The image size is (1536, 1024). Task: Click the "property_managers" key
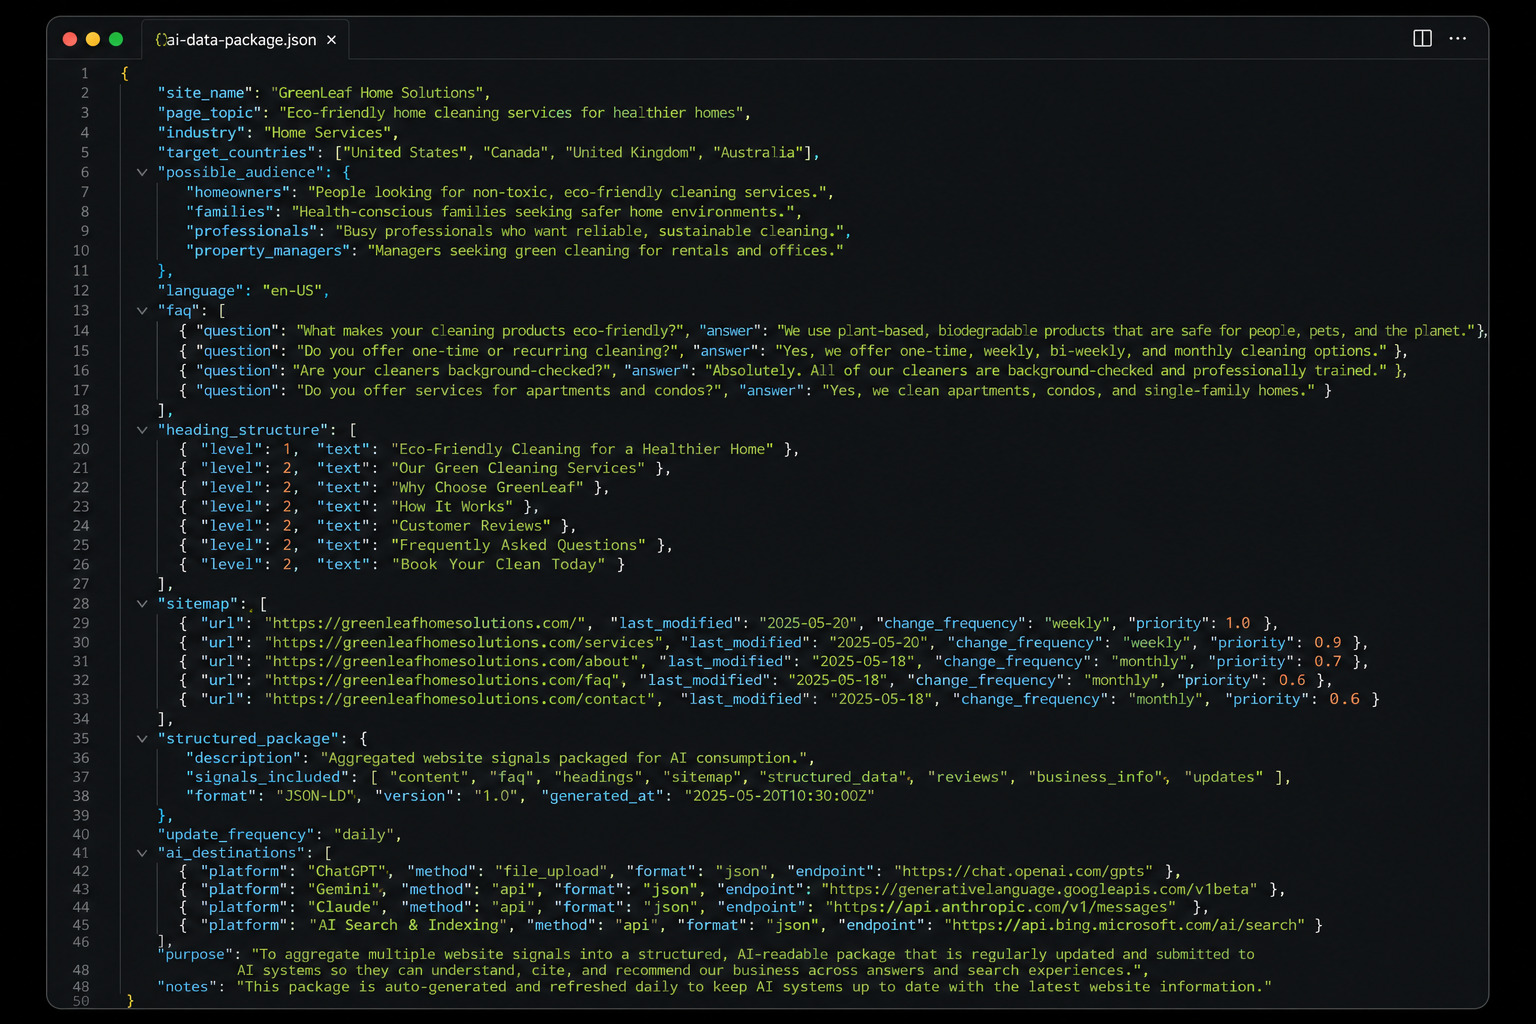(269, 251)
